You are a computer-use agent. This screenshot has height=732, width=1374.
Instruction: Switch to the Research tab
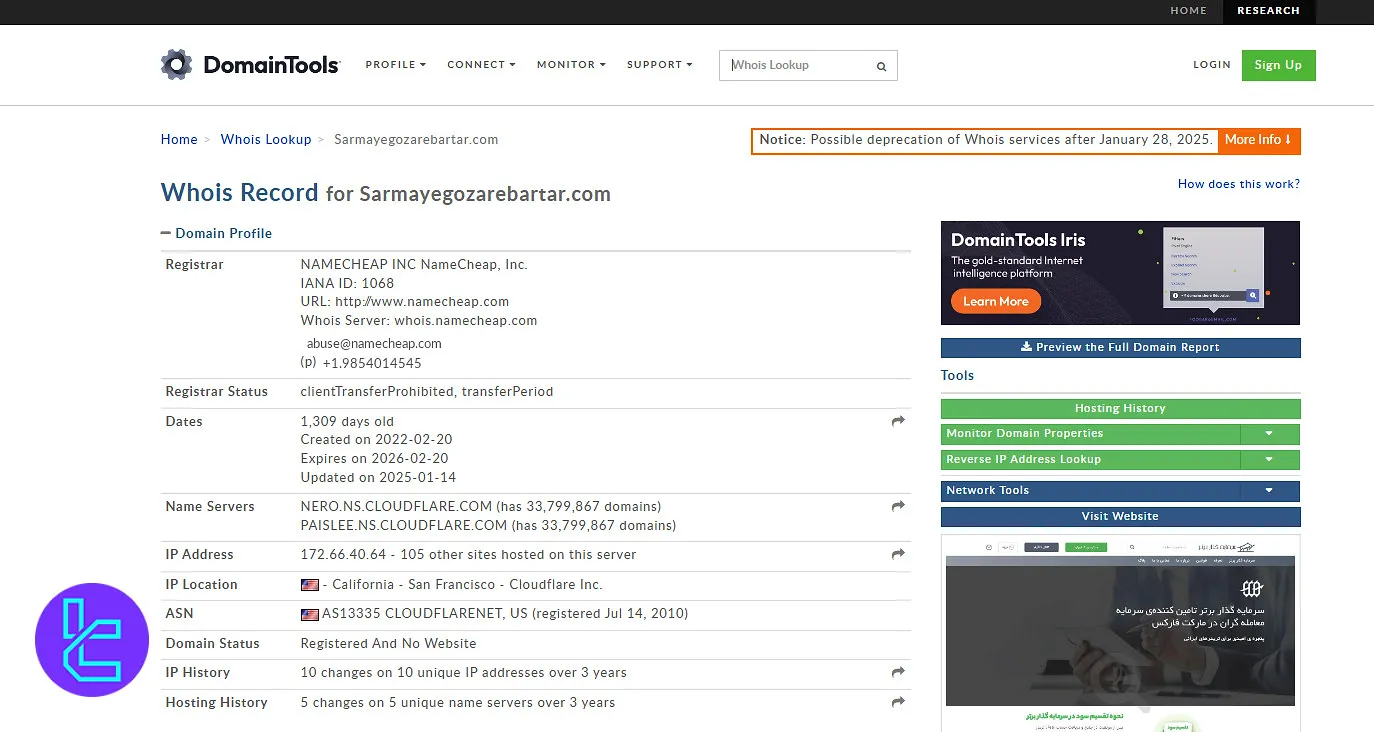tap(1267, 11)
